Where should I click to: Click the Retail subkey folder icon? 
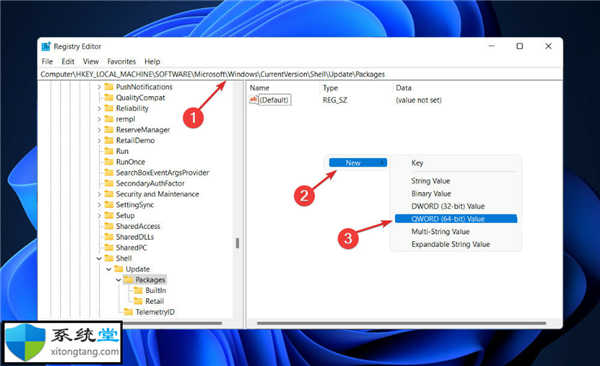(138, 301)
